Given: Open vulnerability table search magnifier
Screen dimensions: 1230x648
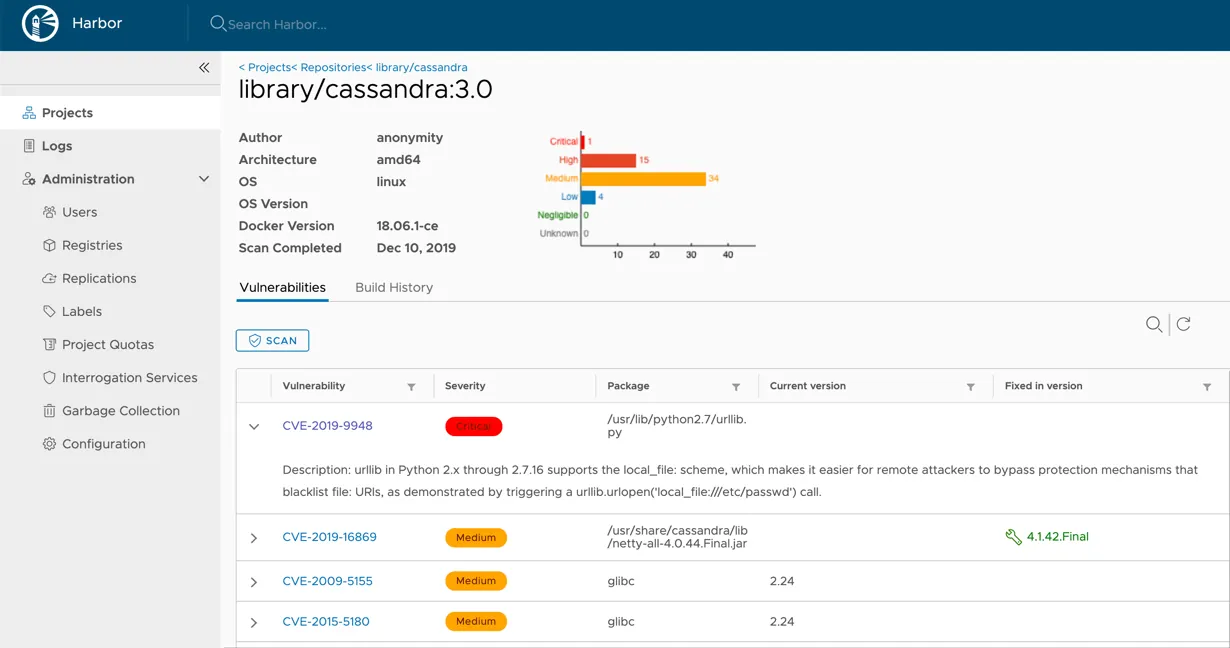Looking at the screenshot, I should [1154, 324].
